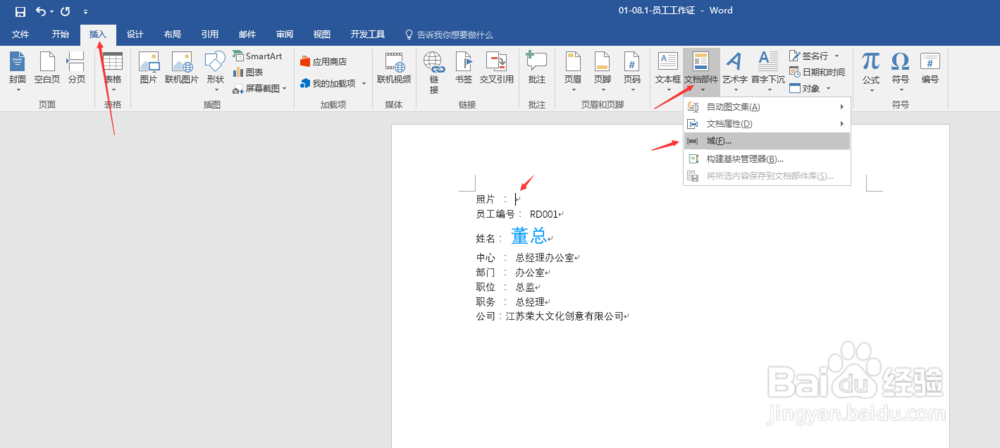Insert a cover page (封面)
The height and width of the screenshot is (448, 1000).
click(x=17, y=71)
